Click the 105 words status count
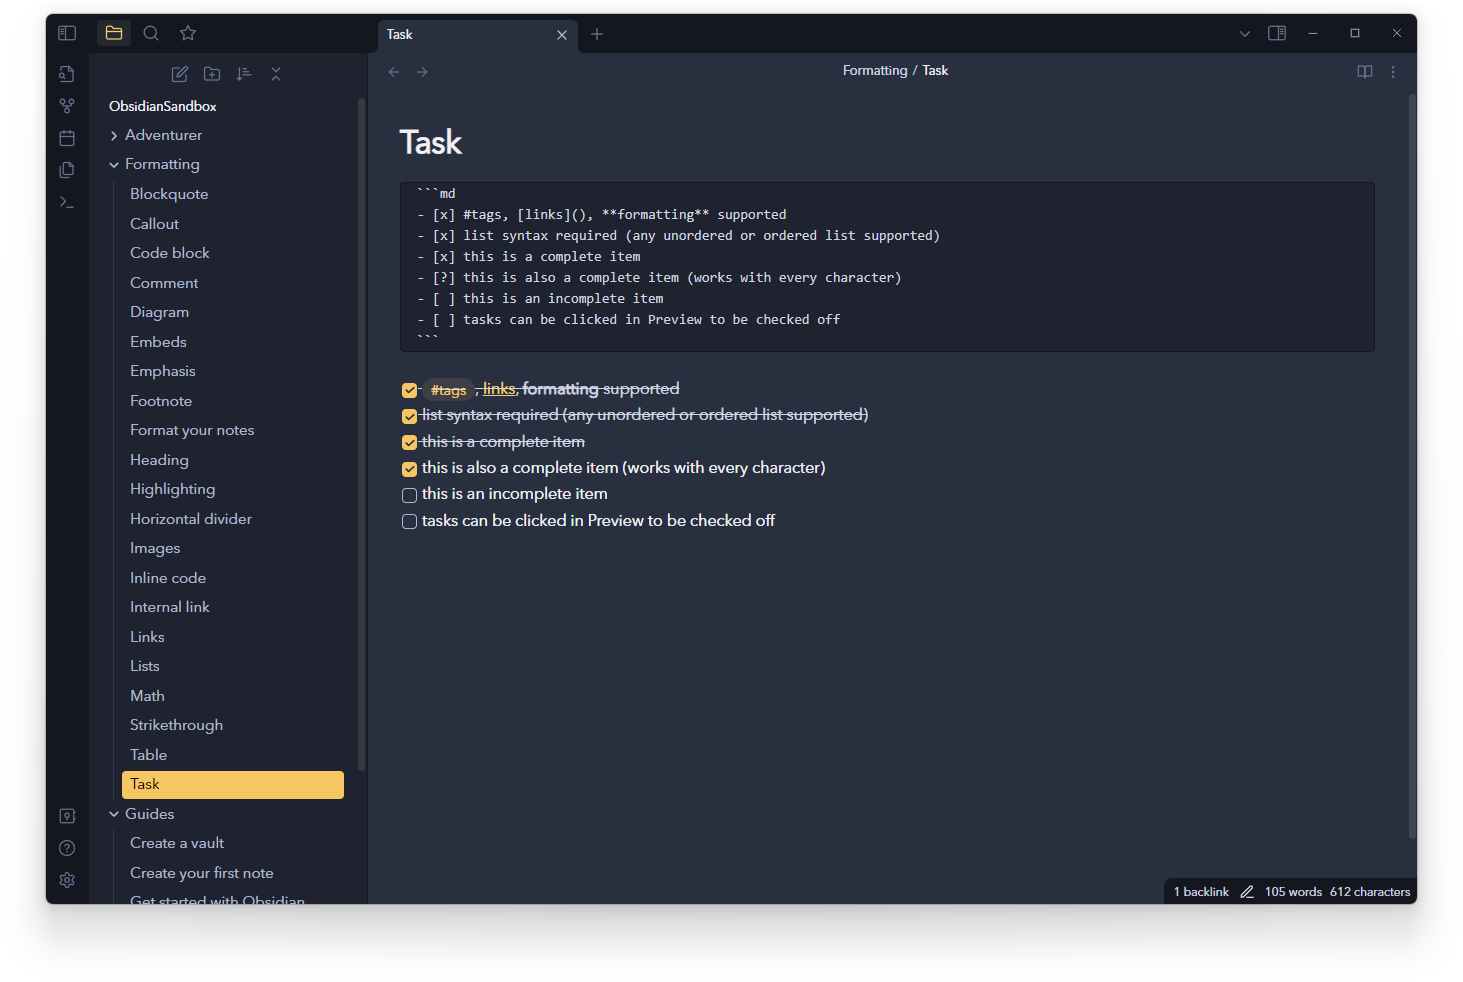The image size is (1463, 982). [x=1293, y=892]
